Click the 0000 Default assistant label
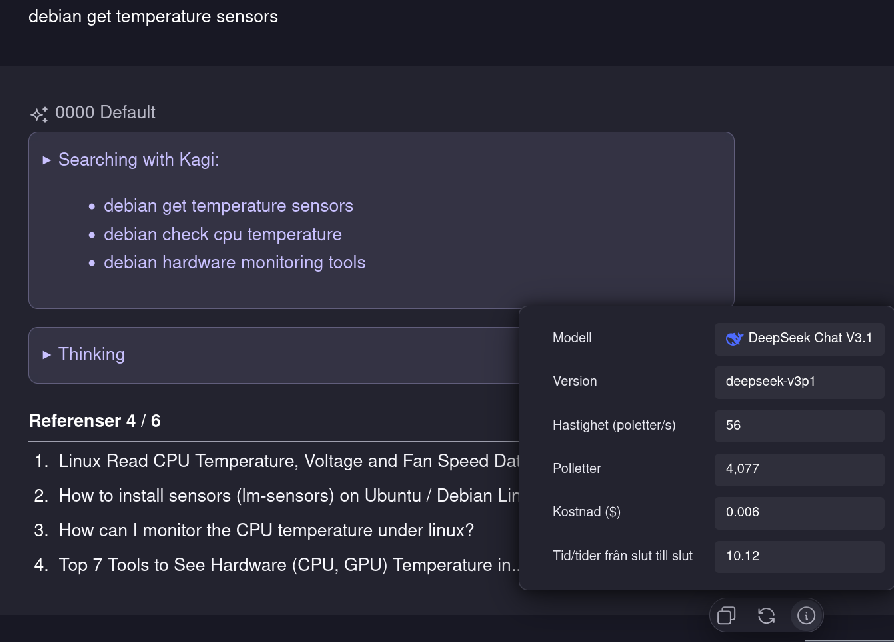 click(105, 113)
